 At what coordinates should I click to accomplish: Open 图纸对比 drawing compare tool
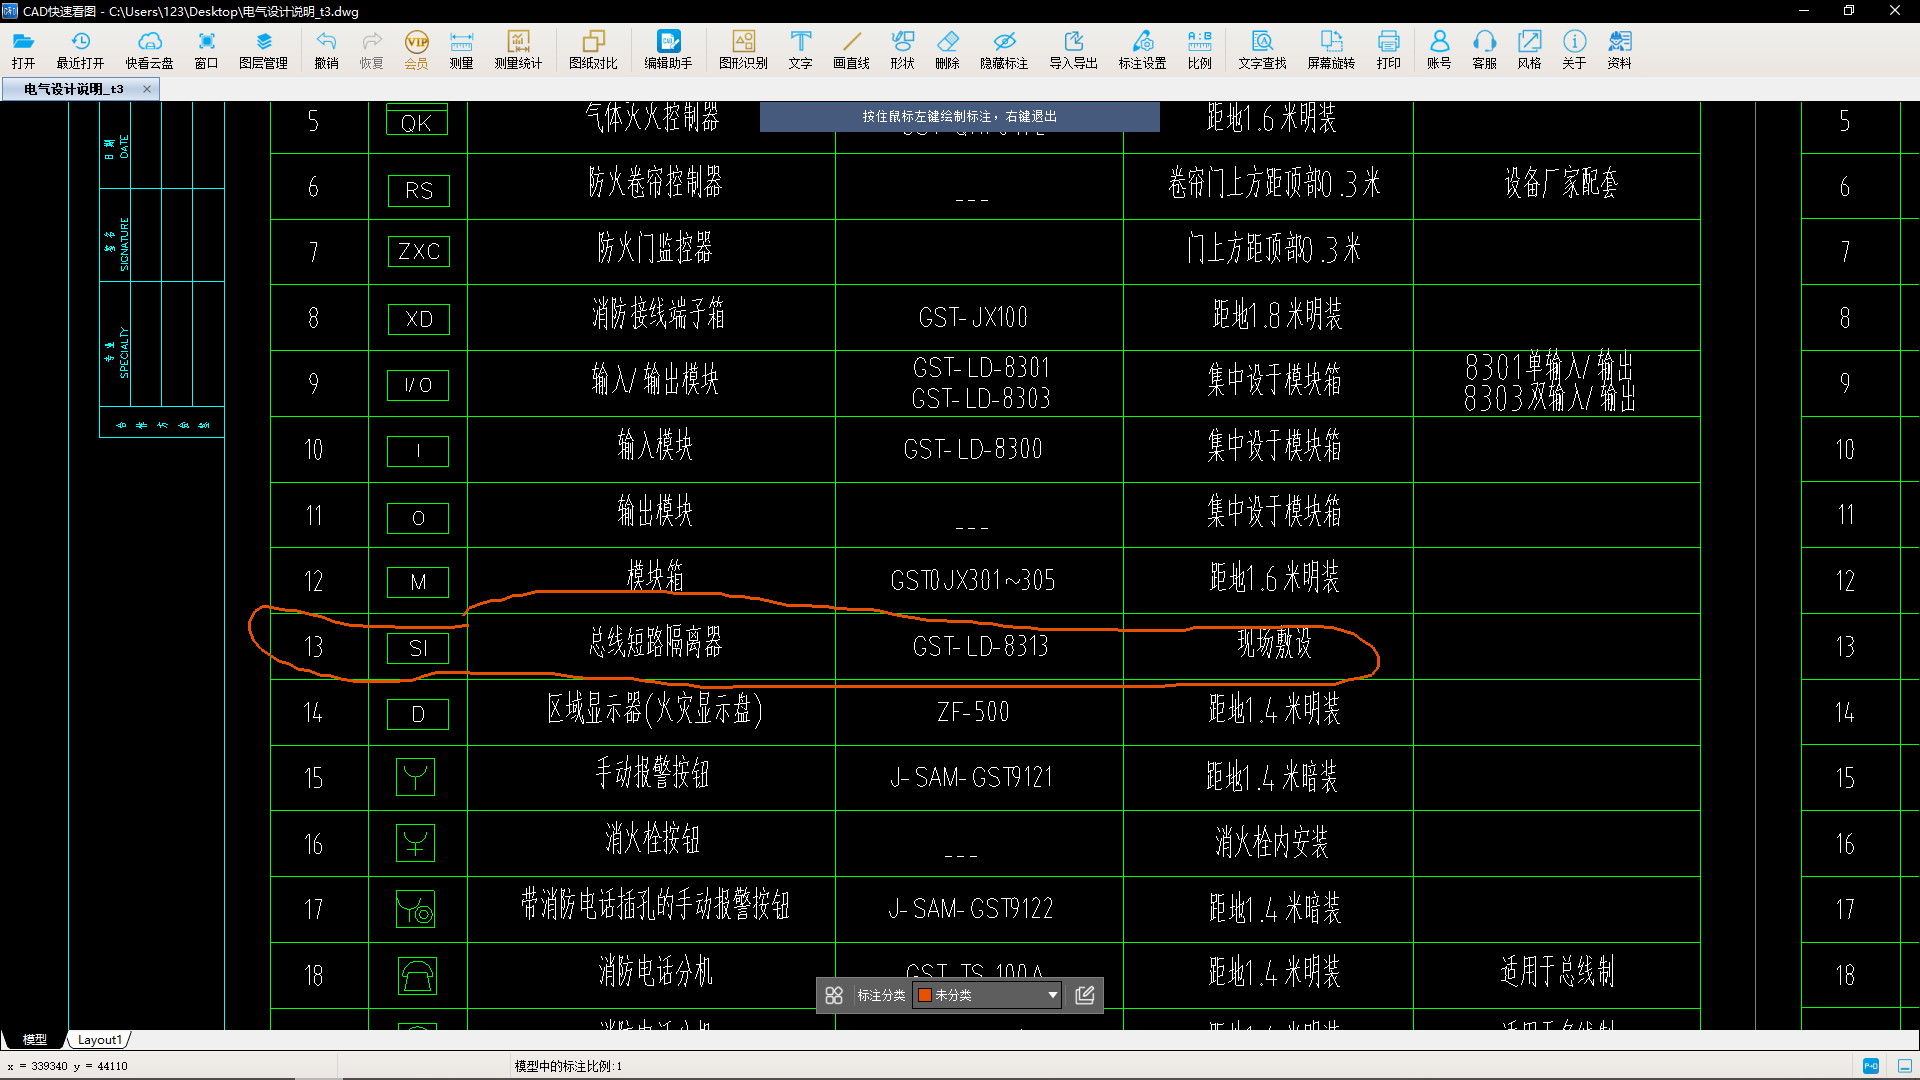[x=593, y=49]
